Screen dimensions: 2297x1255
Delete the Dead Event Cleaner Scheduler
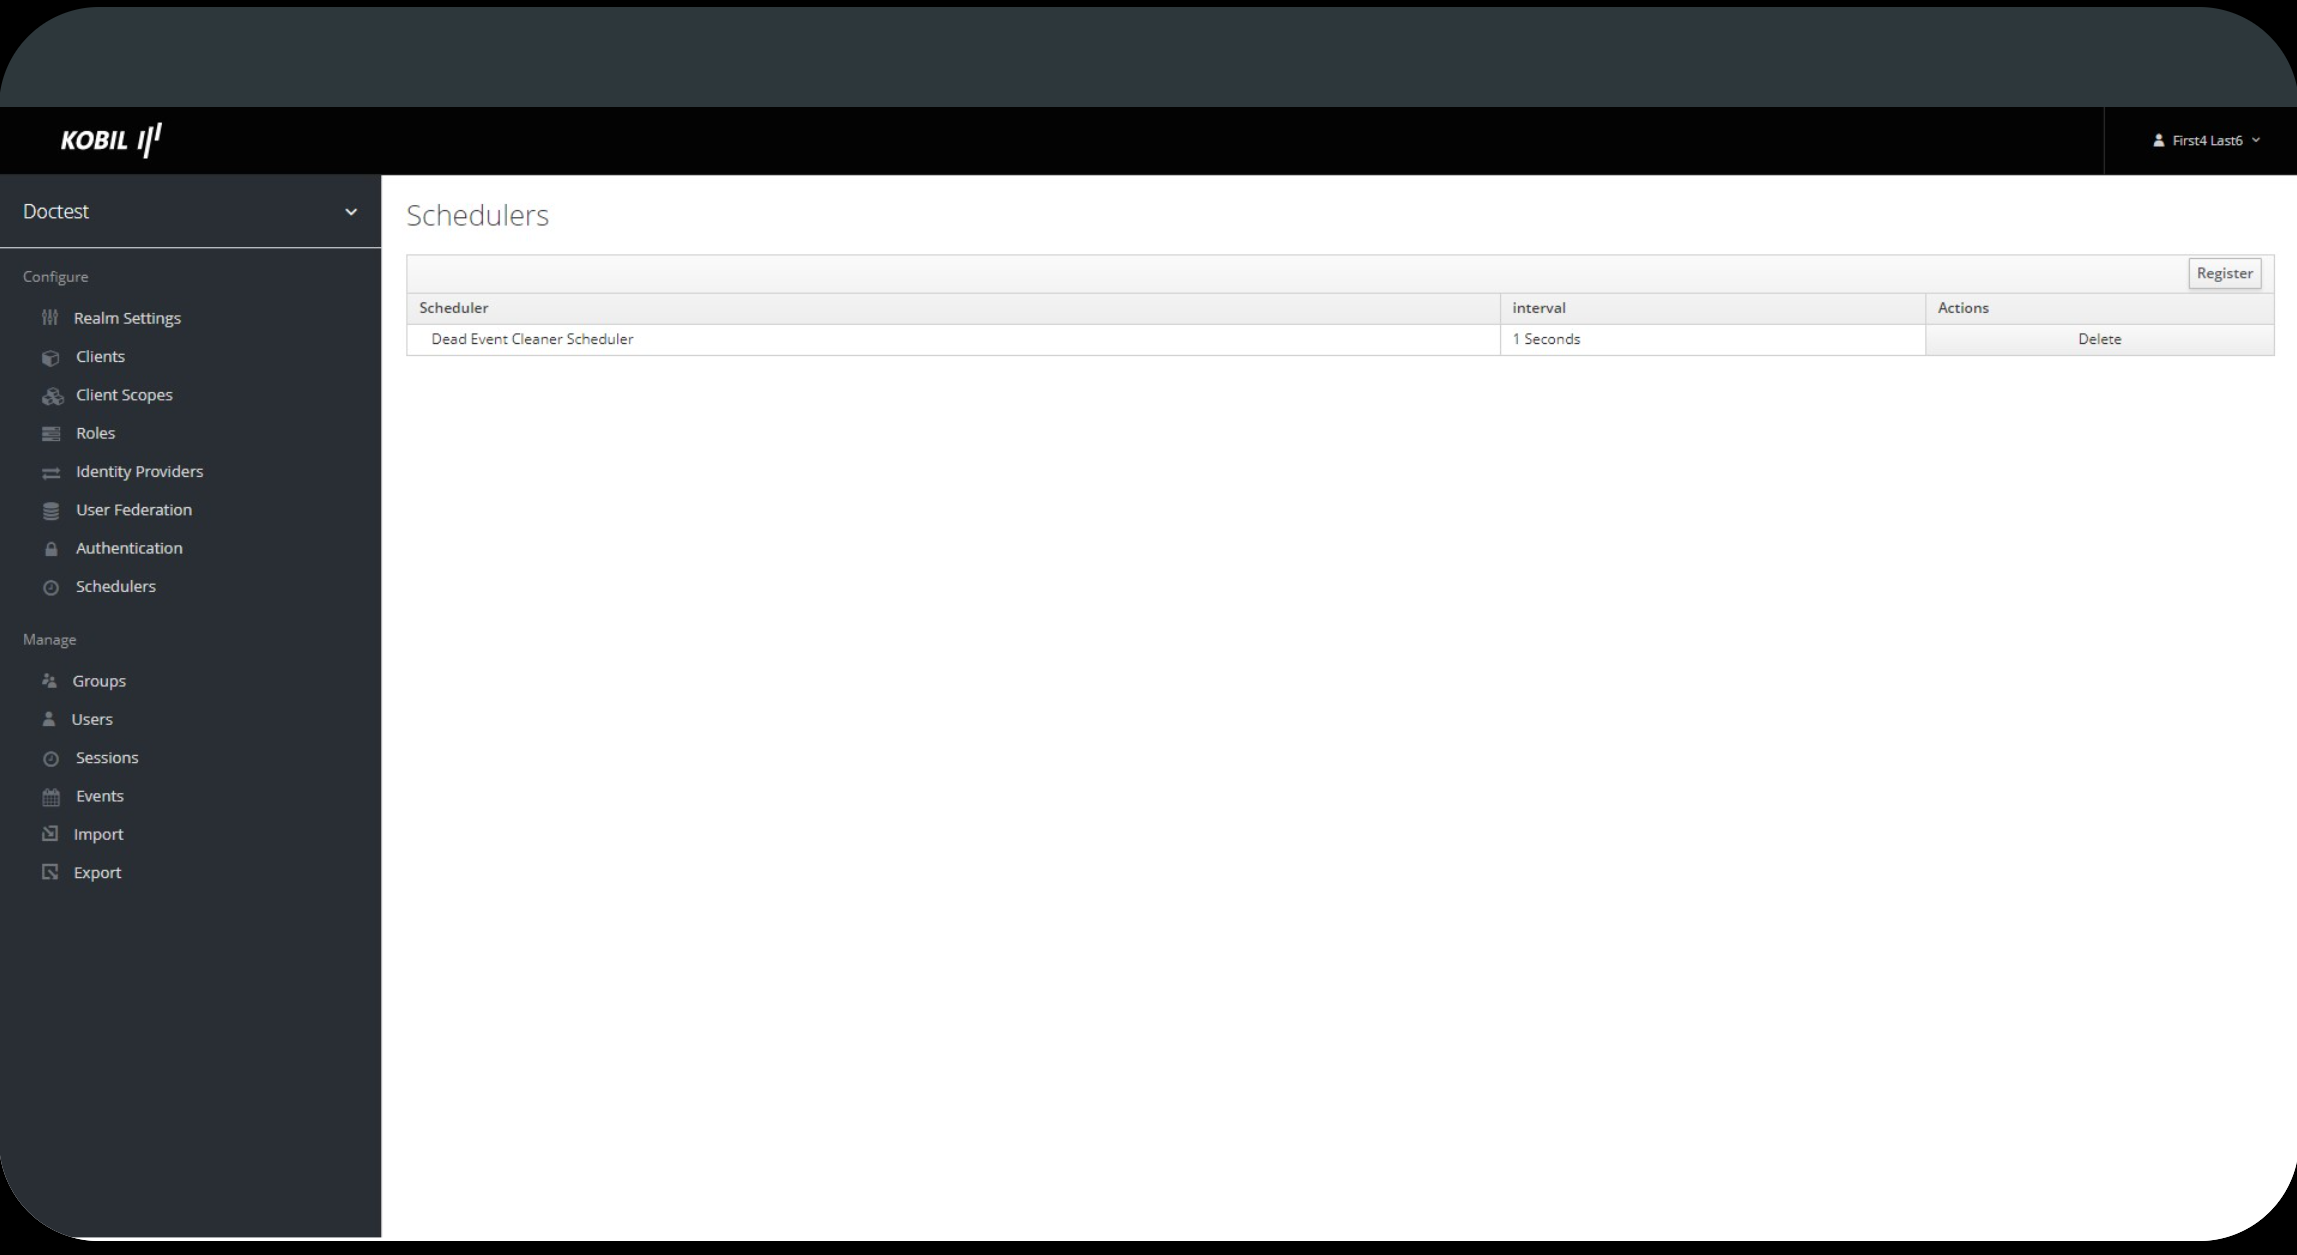coord(2099,338)
